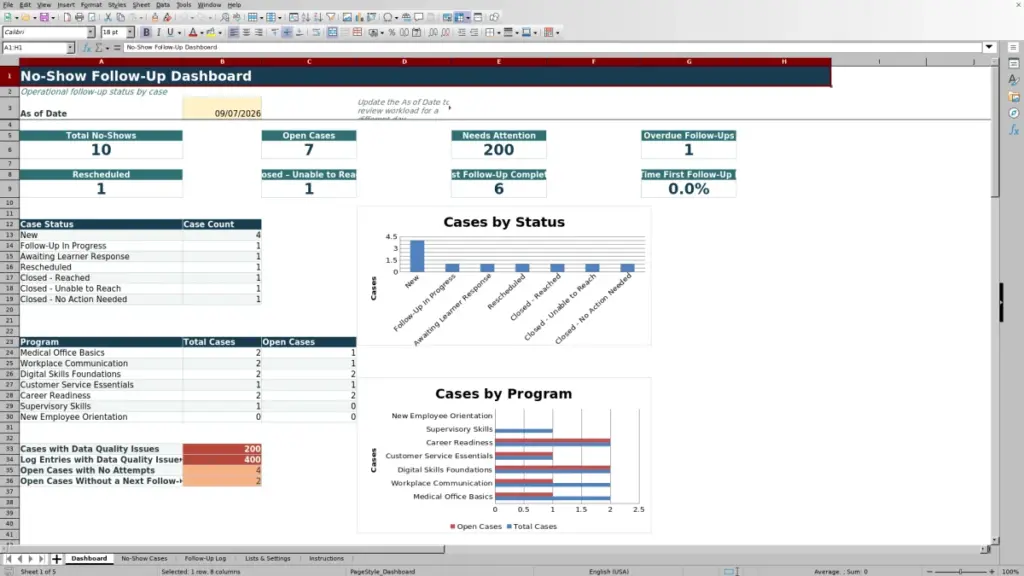Switch to the Follow-Up Log sheet tab
Viewport: 1024px width, 576px height.
pyautogui.click(x=205, y=558)
